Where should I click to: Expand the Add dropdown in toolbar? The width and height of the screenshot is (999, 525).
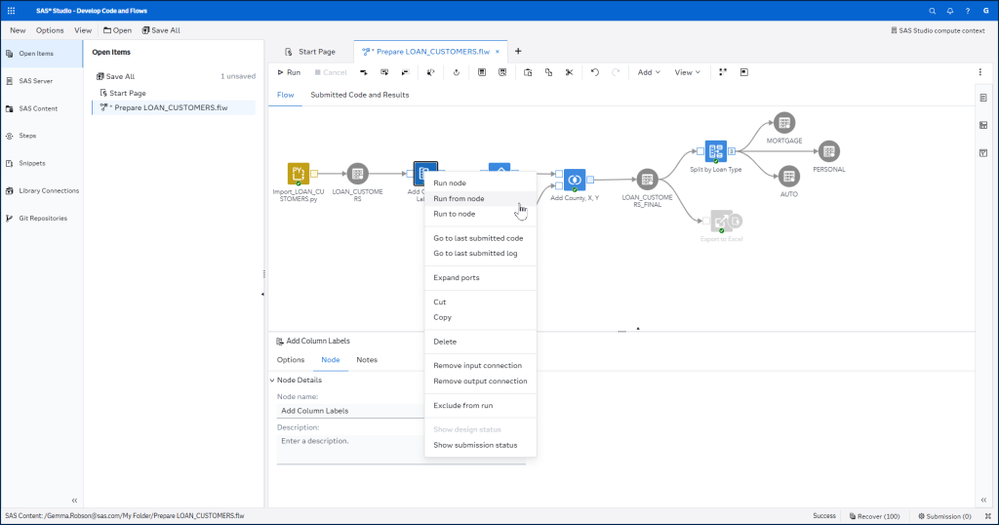coord(649,73)
